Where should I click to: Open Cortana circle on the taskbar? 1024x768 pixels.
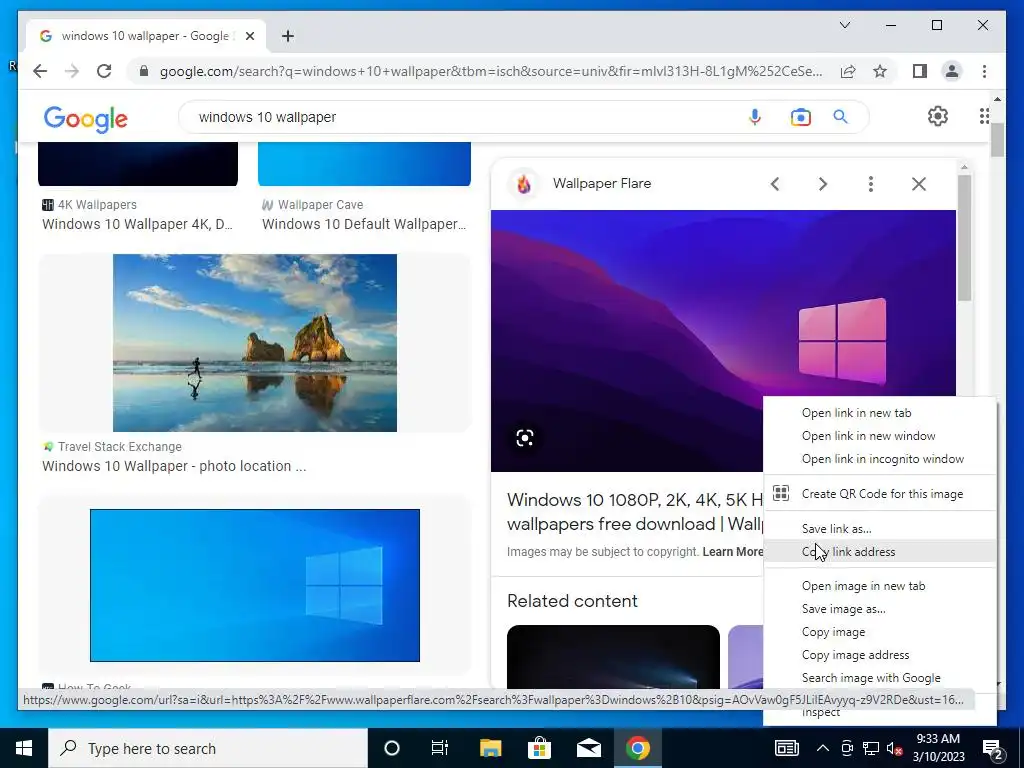coord(392,748)
